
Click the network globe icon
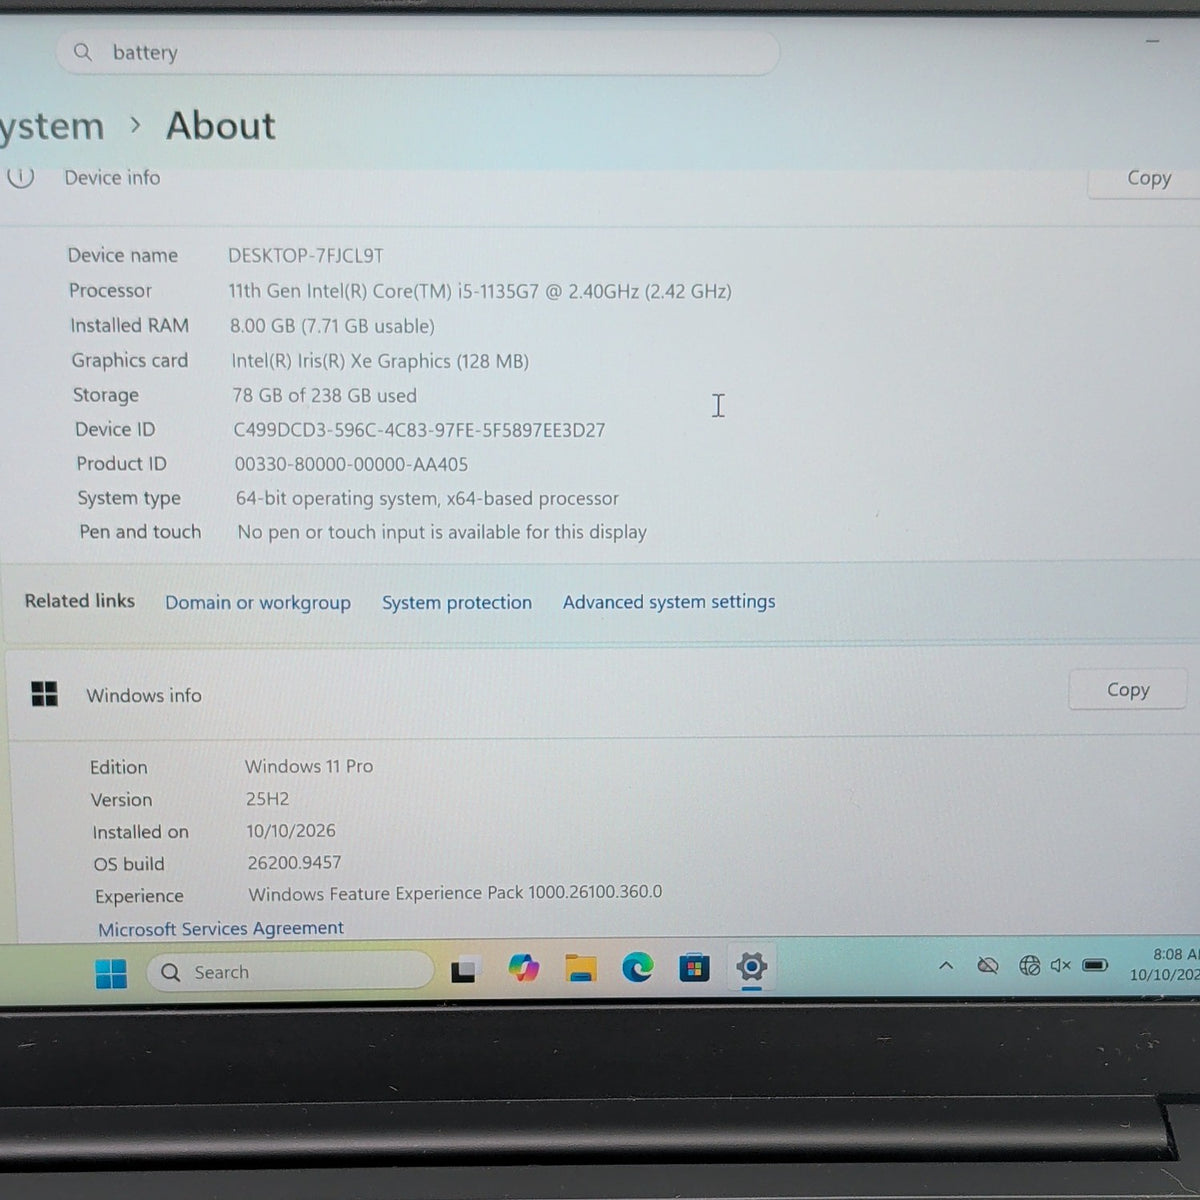click(1029, 965)
